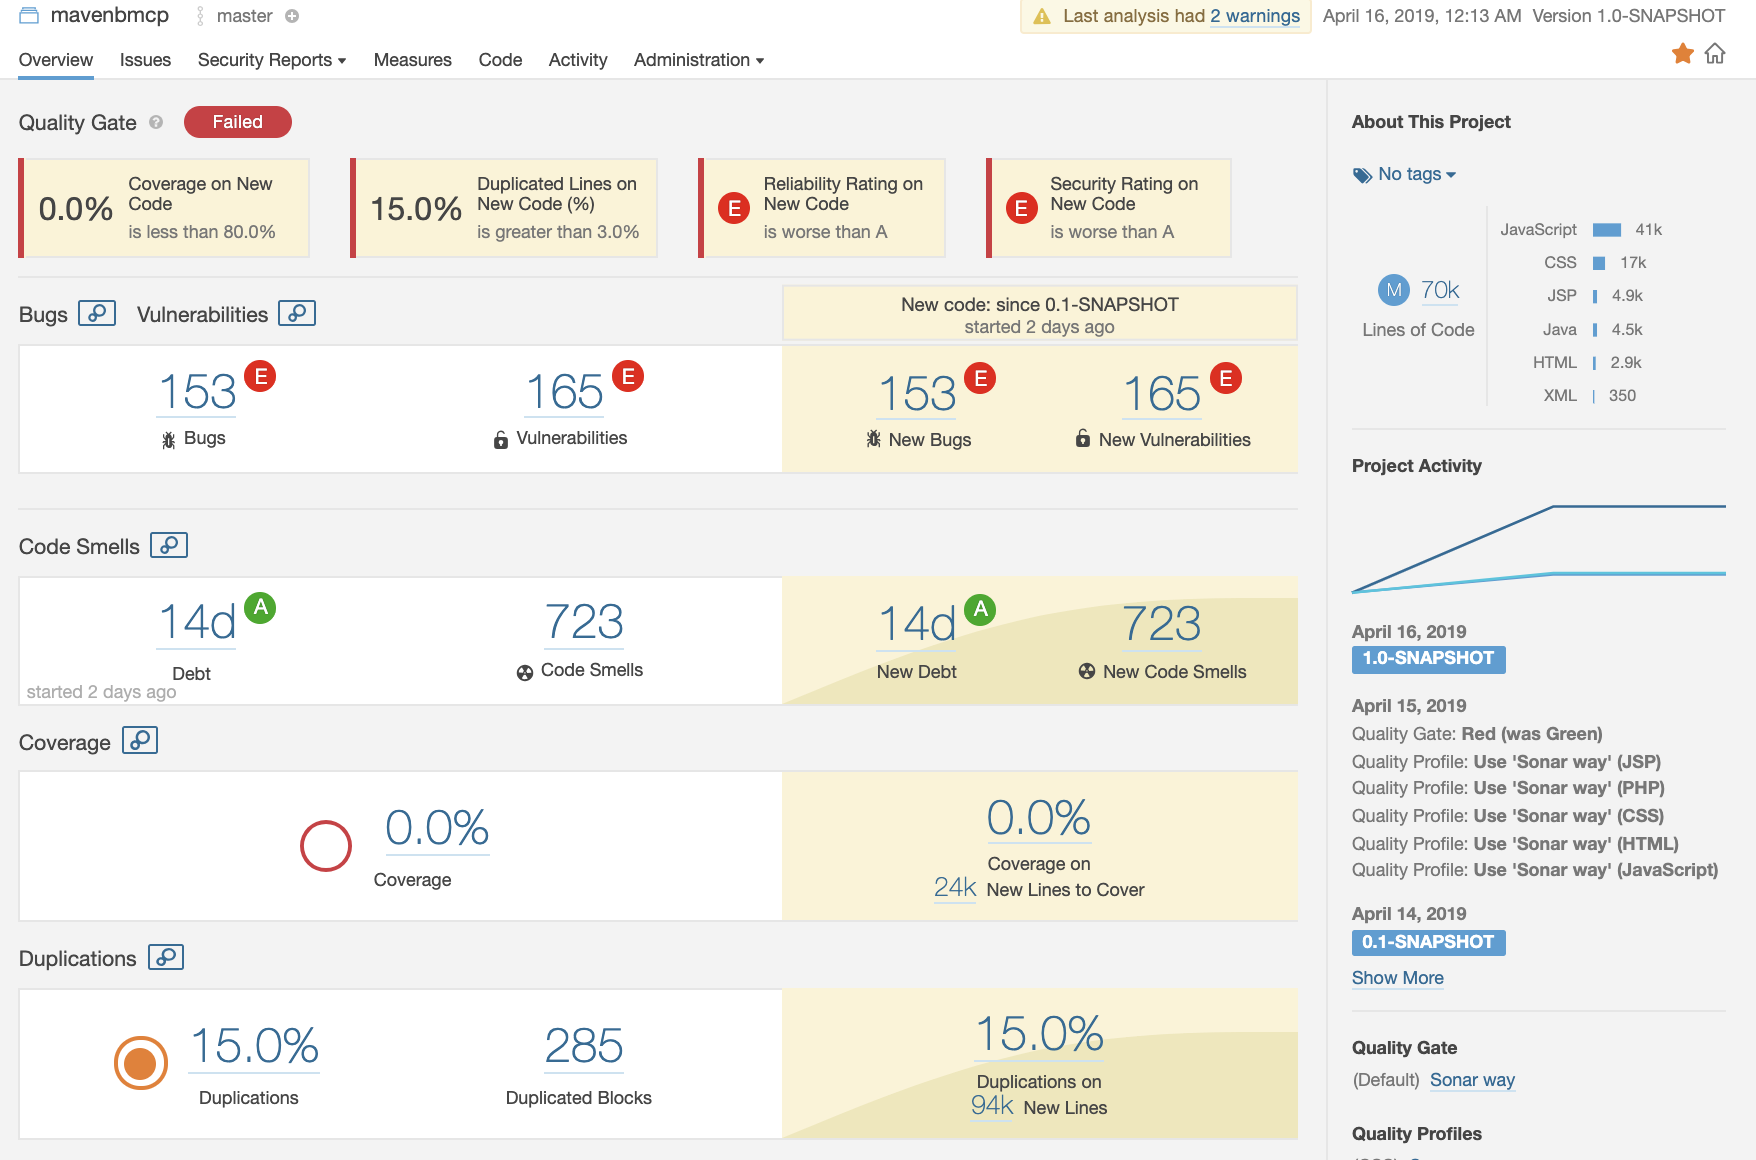Click the red coverage donut indicator
Image resolution: width=1756 pixels, height=1160 pixels.
click(x=326, y=846)
